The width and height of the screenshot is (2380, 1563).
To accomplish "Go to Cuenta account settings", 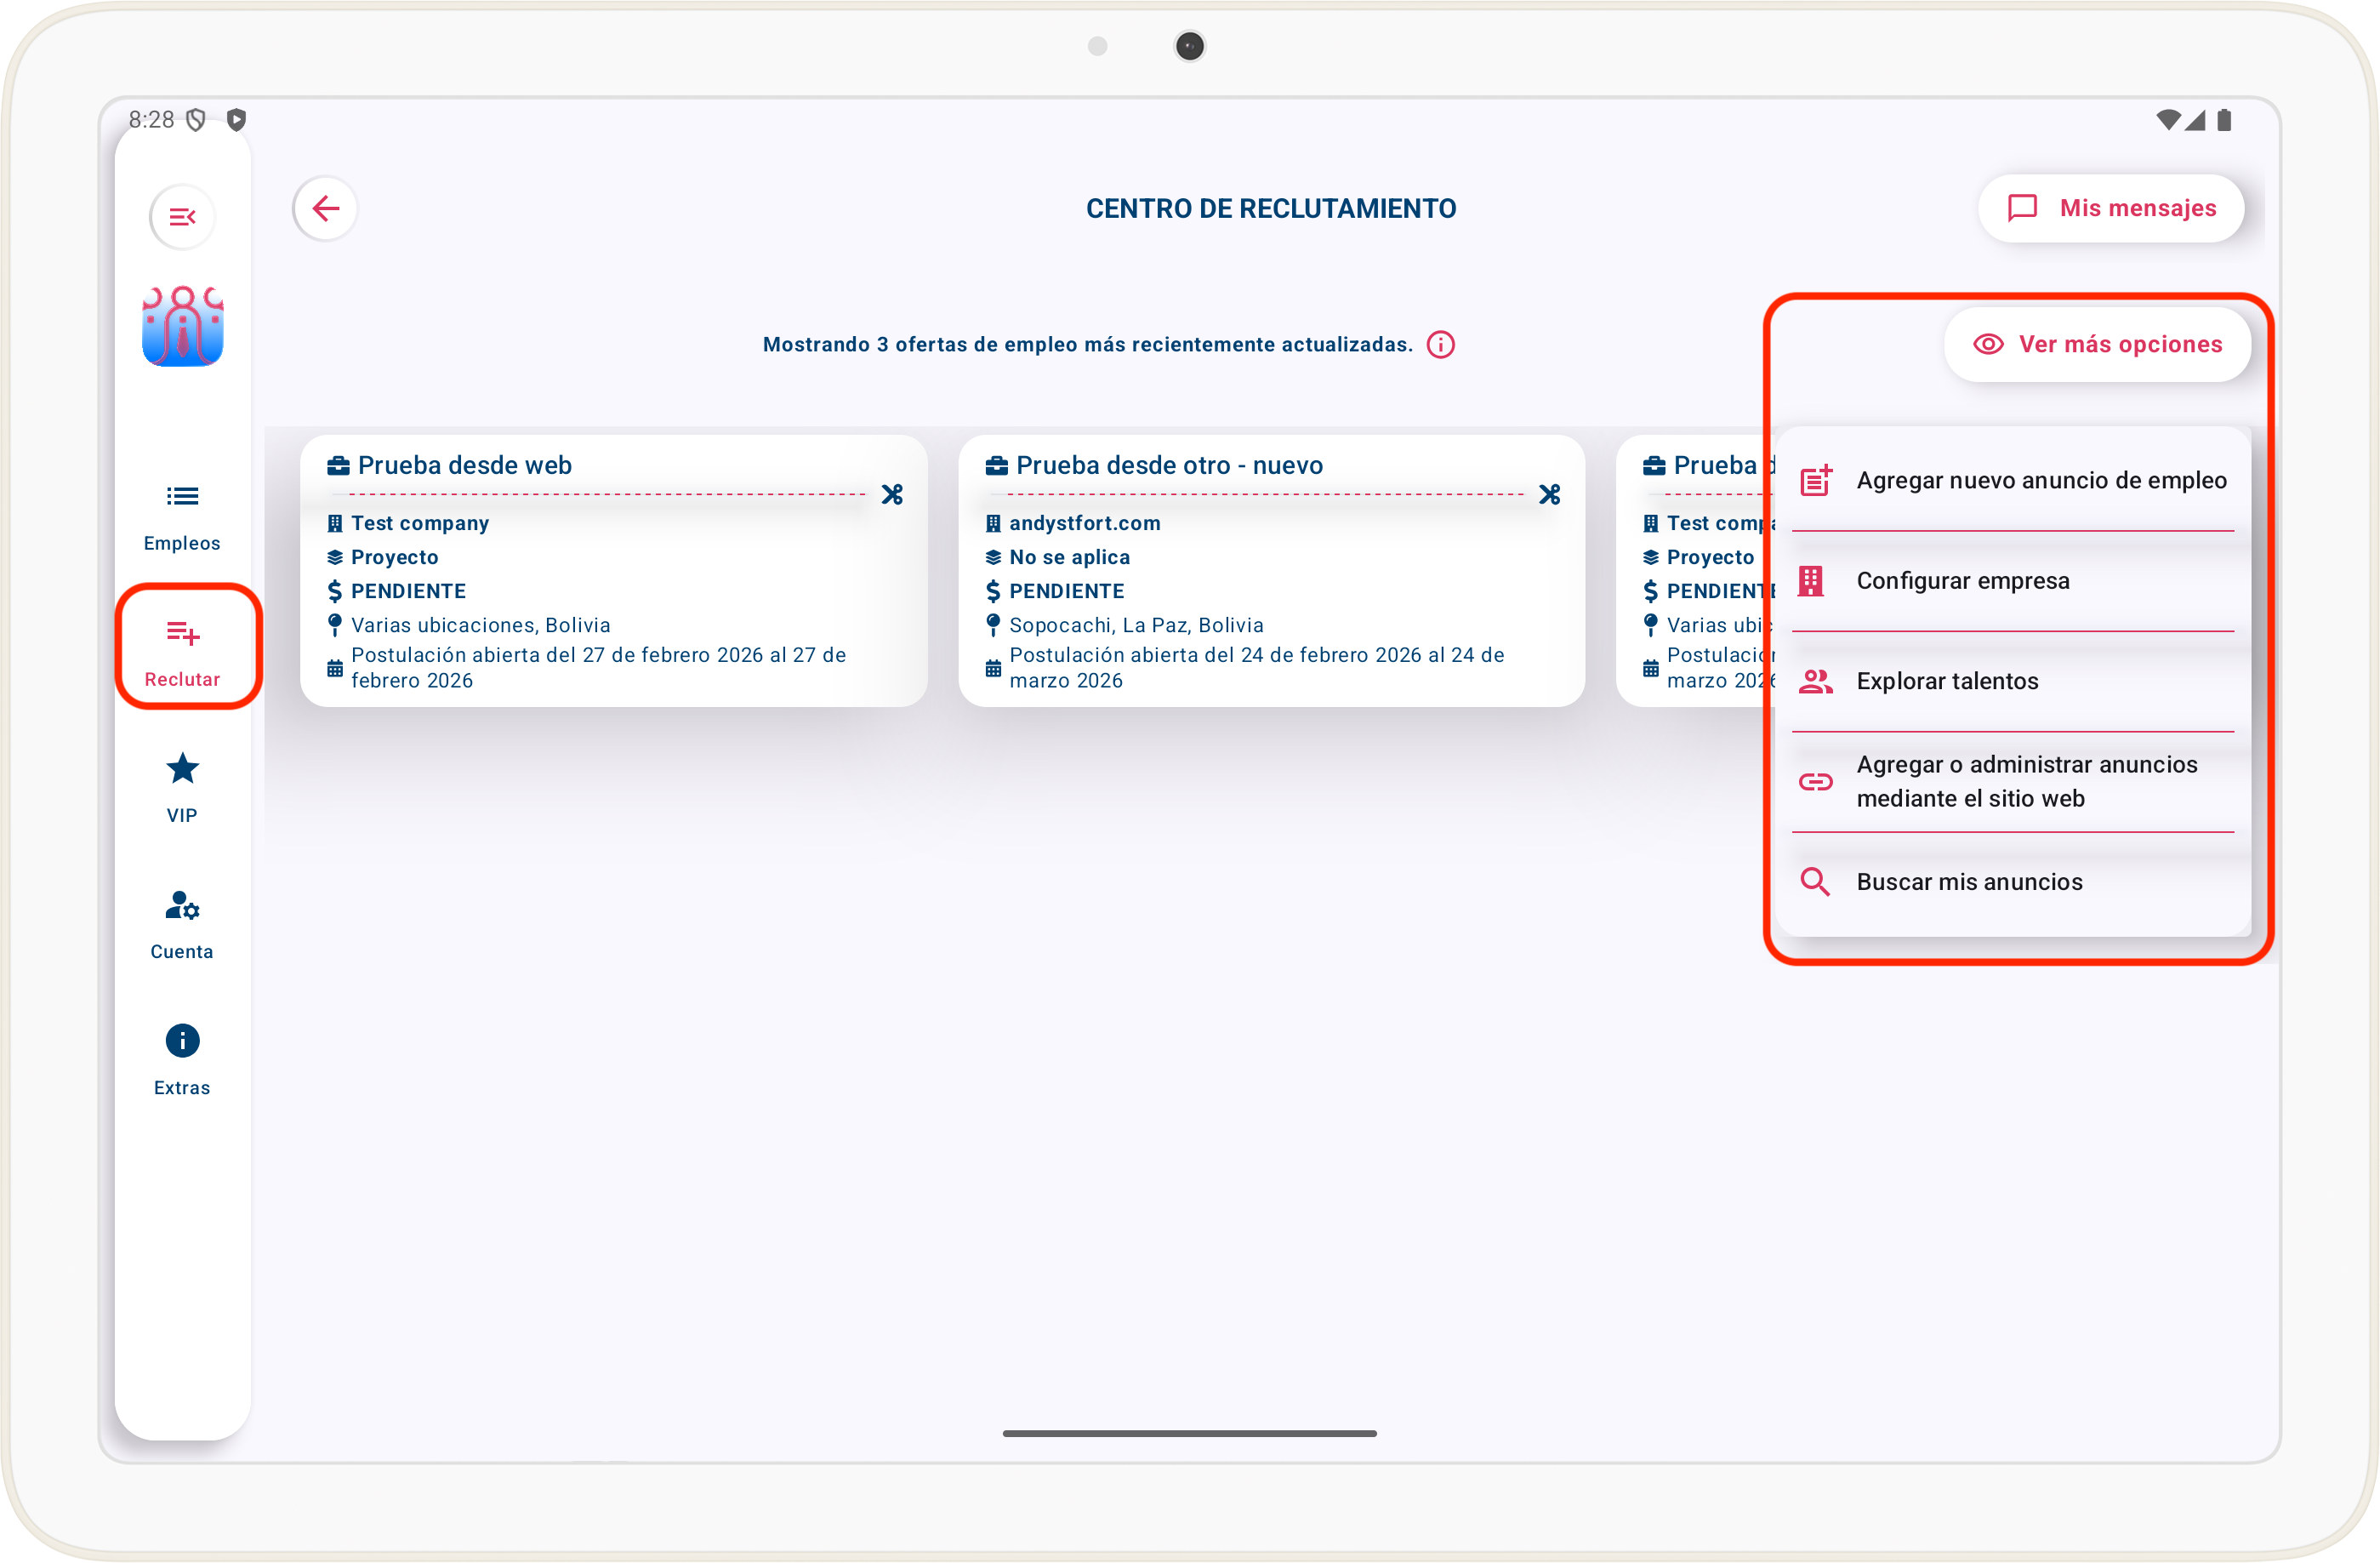I will (x=182, y=924).
